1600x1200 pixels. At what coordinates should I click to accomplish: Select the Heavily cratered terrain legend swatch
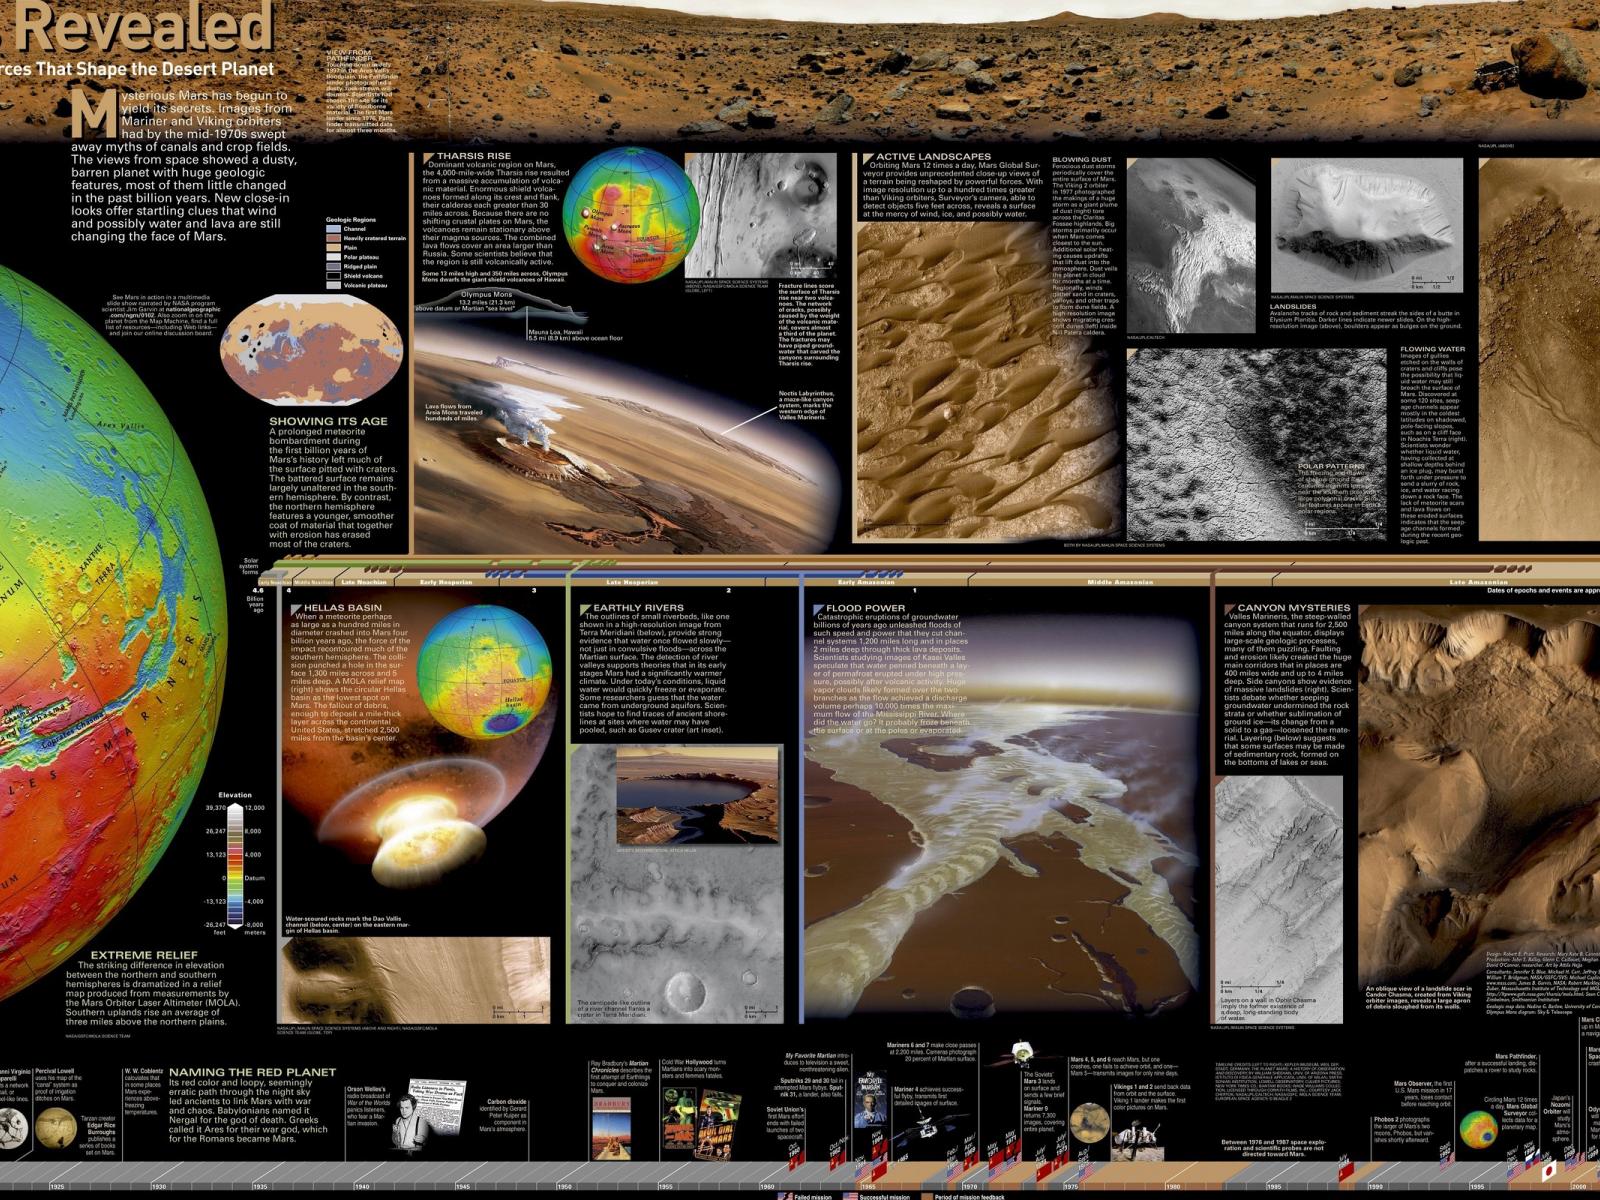click(x=334, y=238)
